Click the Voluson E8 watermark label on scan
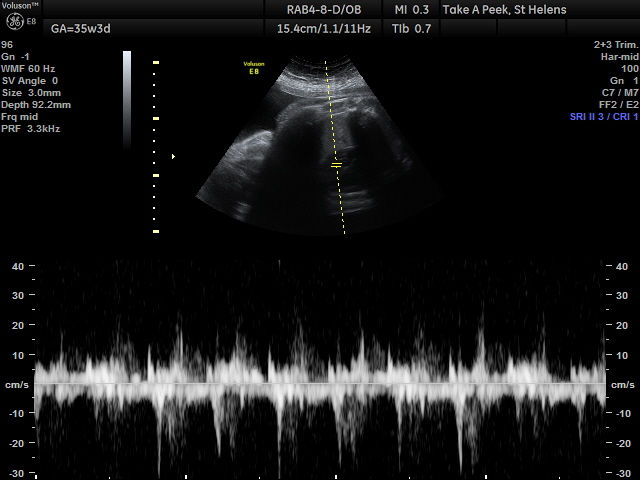 (x=254, y=67)
